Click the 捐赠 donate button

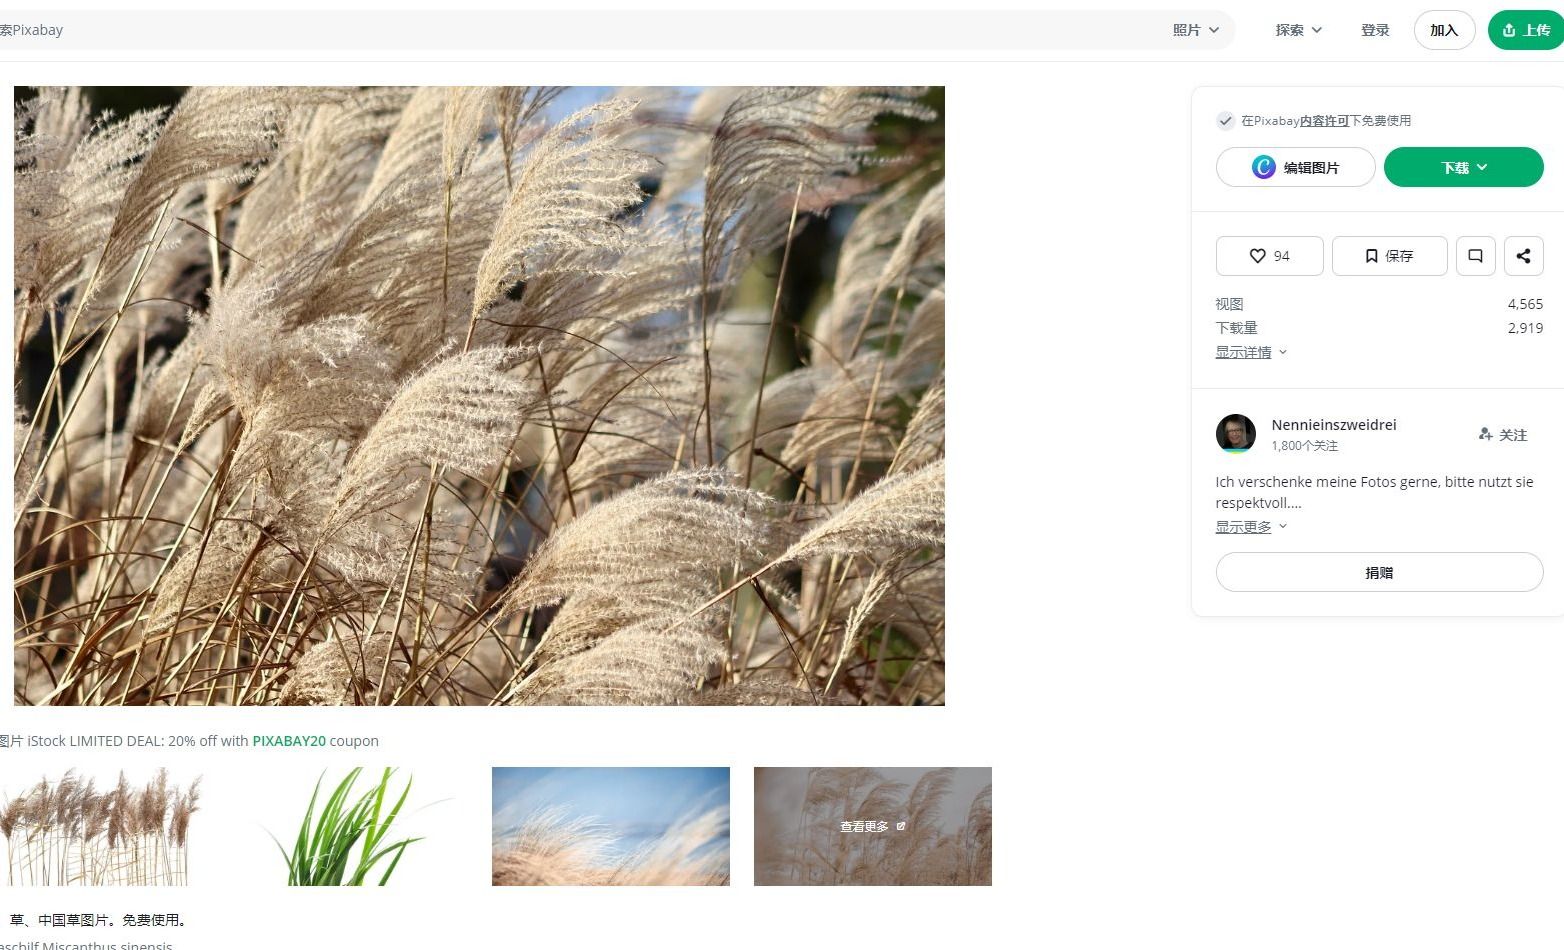1379,572
